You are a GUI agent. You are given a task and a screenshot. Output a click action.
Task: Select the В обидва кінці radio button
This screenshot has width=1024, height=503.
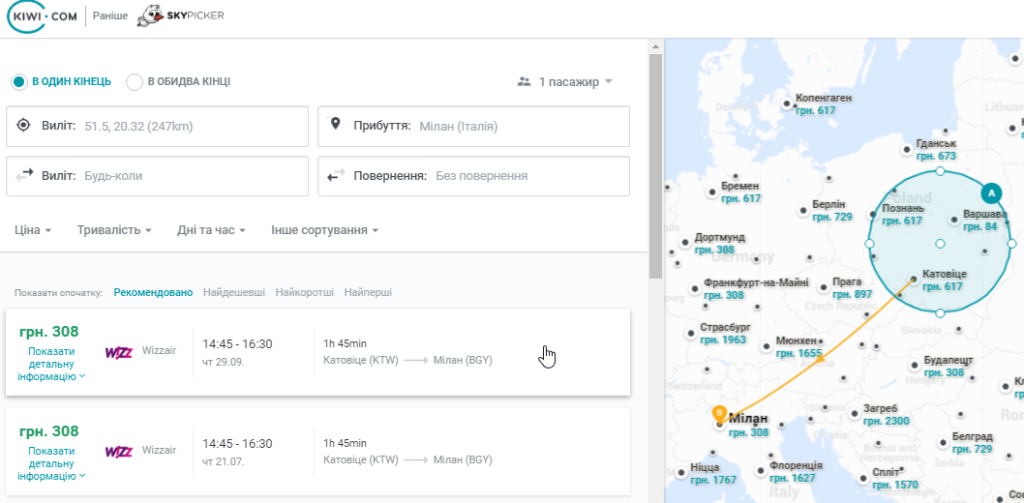tap(135, 82)
